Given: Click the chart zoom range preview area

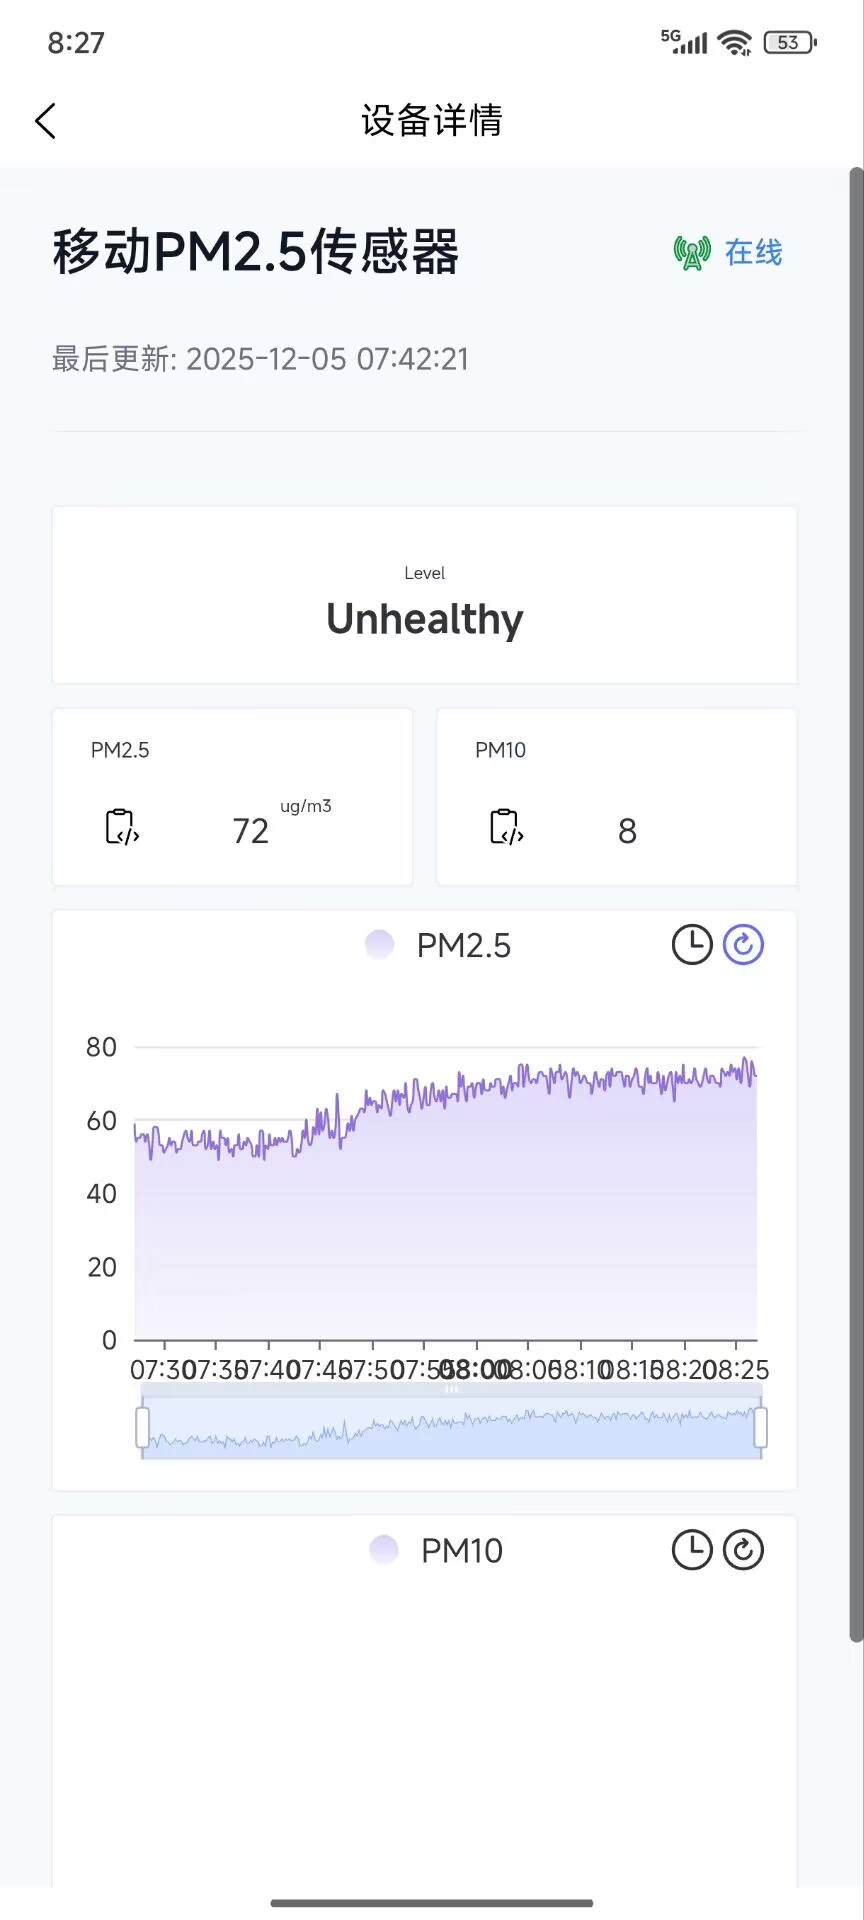Looking at the screenshot, I should click(450, 1430).
